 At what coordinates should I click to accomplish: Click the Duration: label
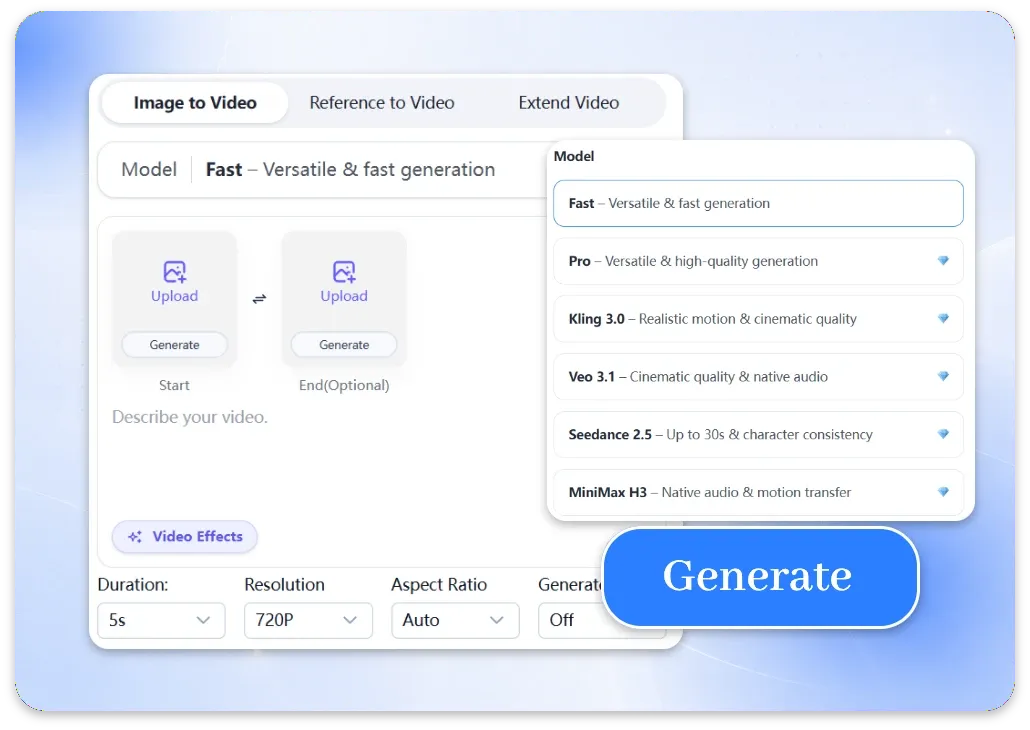[x=133, y=585]
